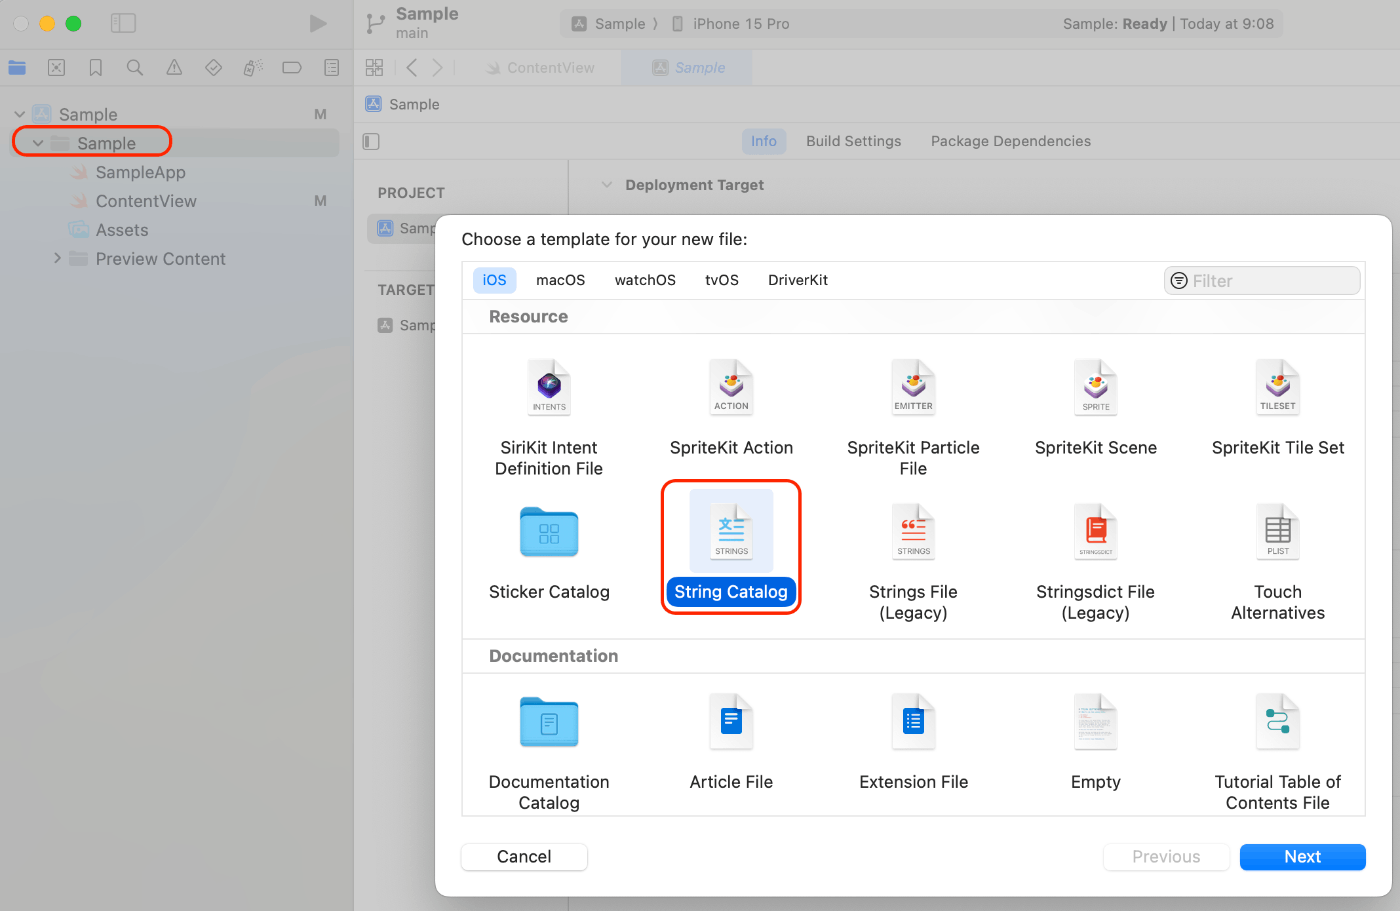This screenshot has height=911, width=1400.
Task: Switch template platform to DriverKit
Action: coord(798,280)
